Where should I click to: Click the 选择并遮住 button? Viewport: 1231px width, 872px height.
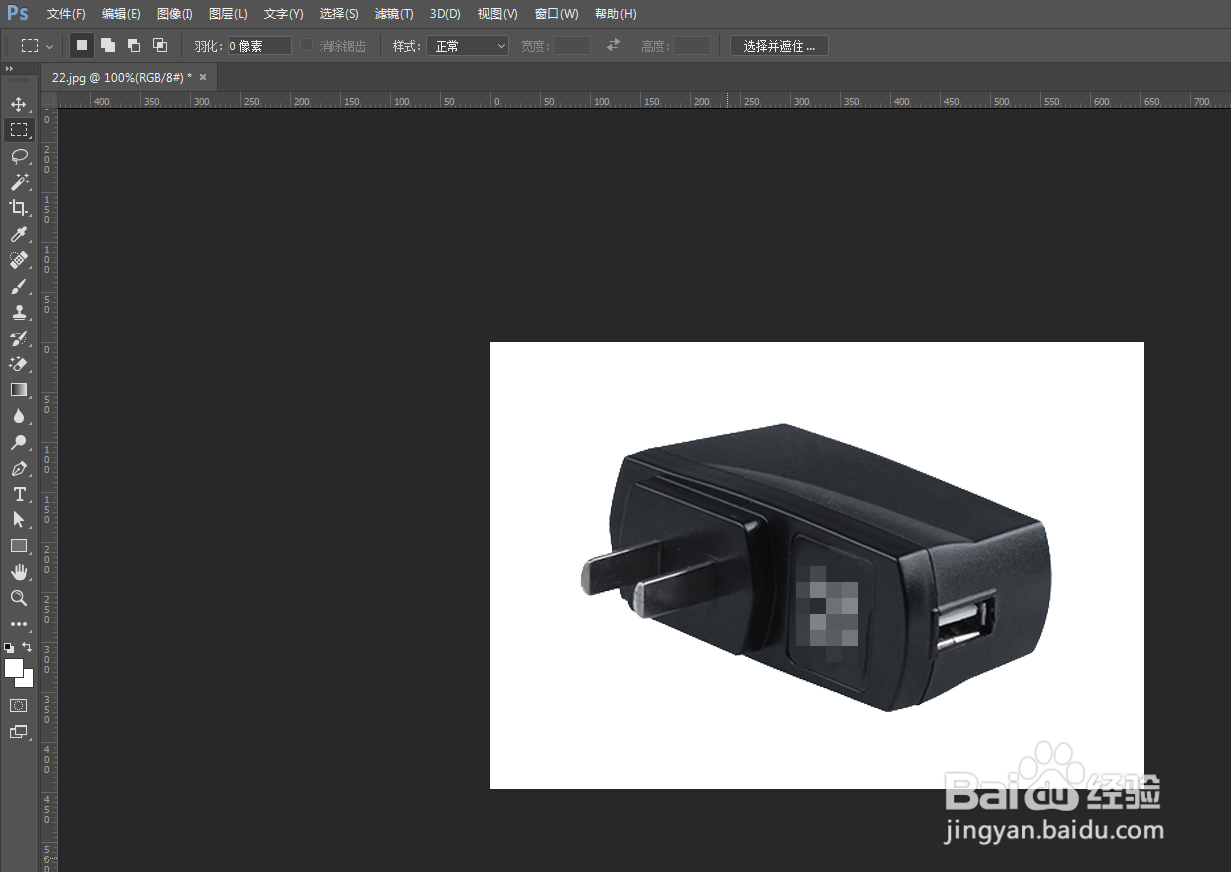pos(779,46)
